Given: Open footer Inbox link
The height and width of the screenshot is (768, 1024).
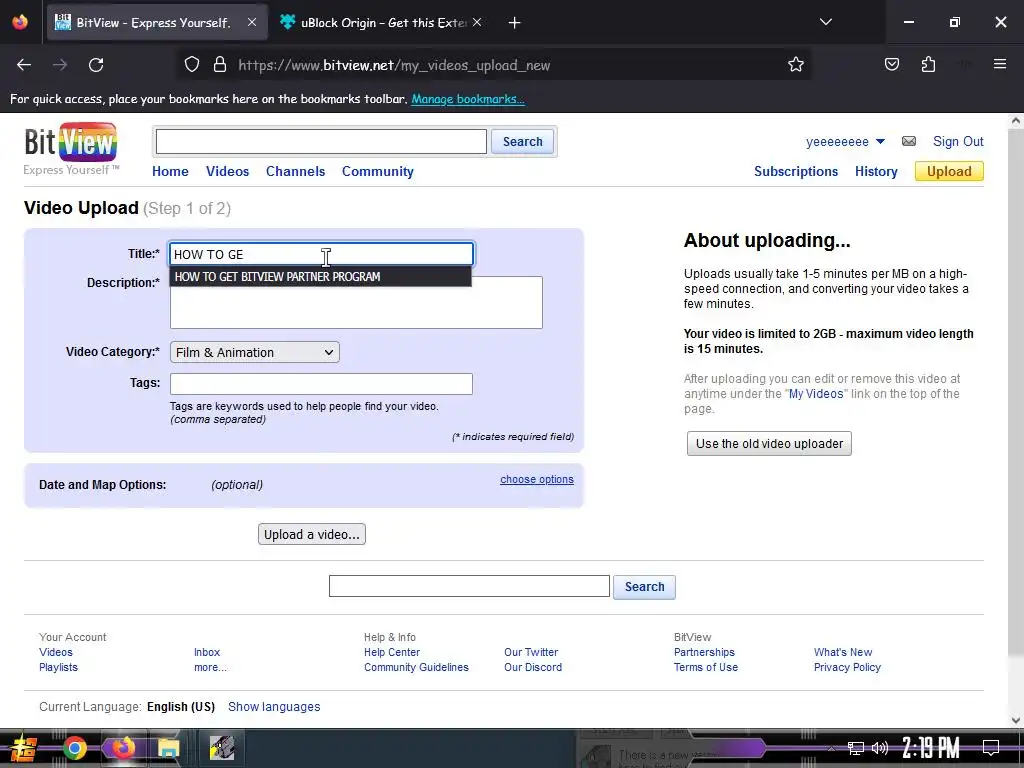Looking at the screenshot, I should point(207,652).
